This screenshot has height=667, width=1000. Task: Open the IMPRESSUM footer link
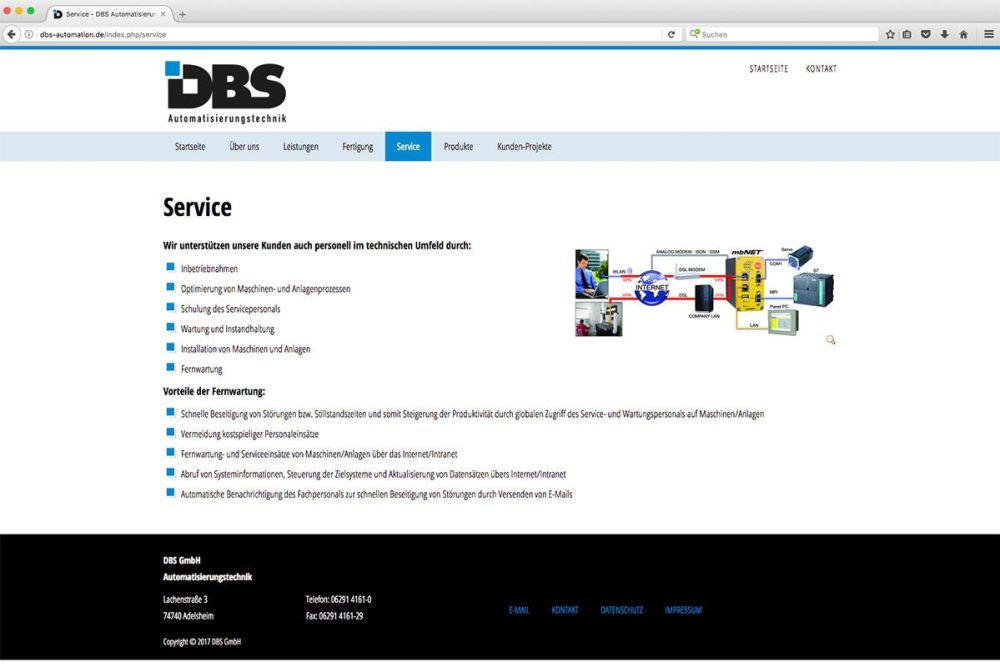click(682, 610)
